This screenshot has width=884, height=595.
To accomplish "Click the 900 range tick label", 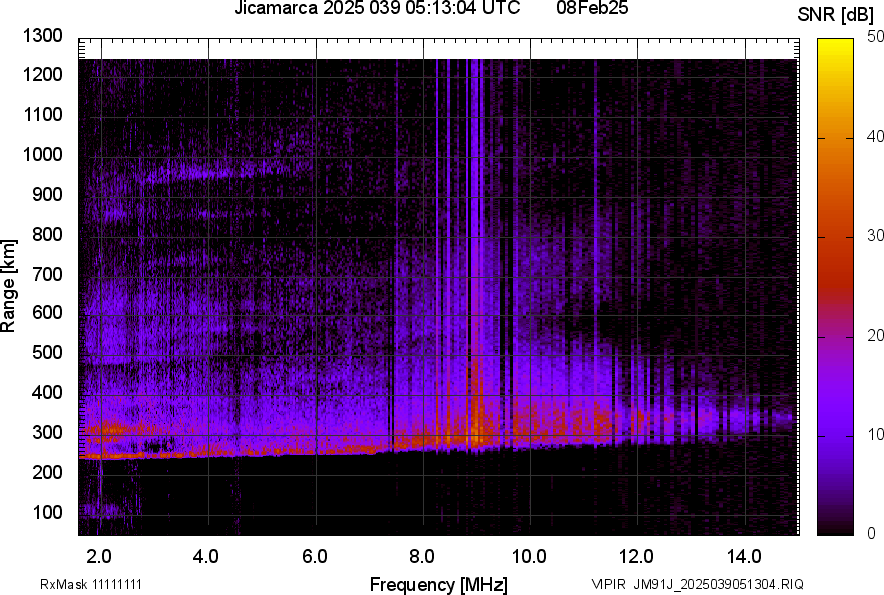I will coord(47,195).
